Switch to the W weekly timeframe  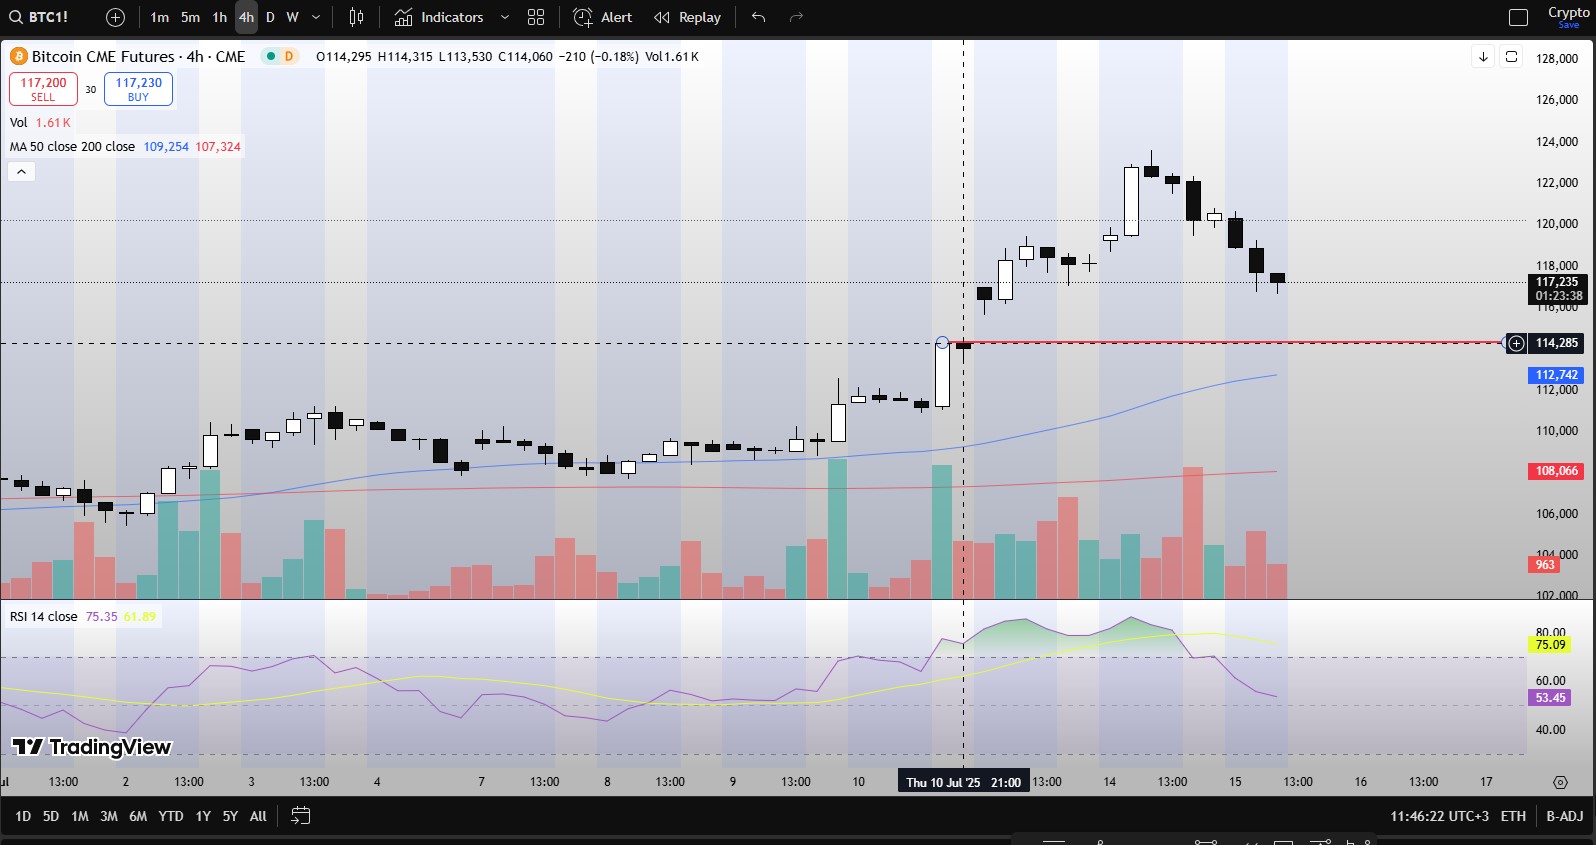(292, 17)
